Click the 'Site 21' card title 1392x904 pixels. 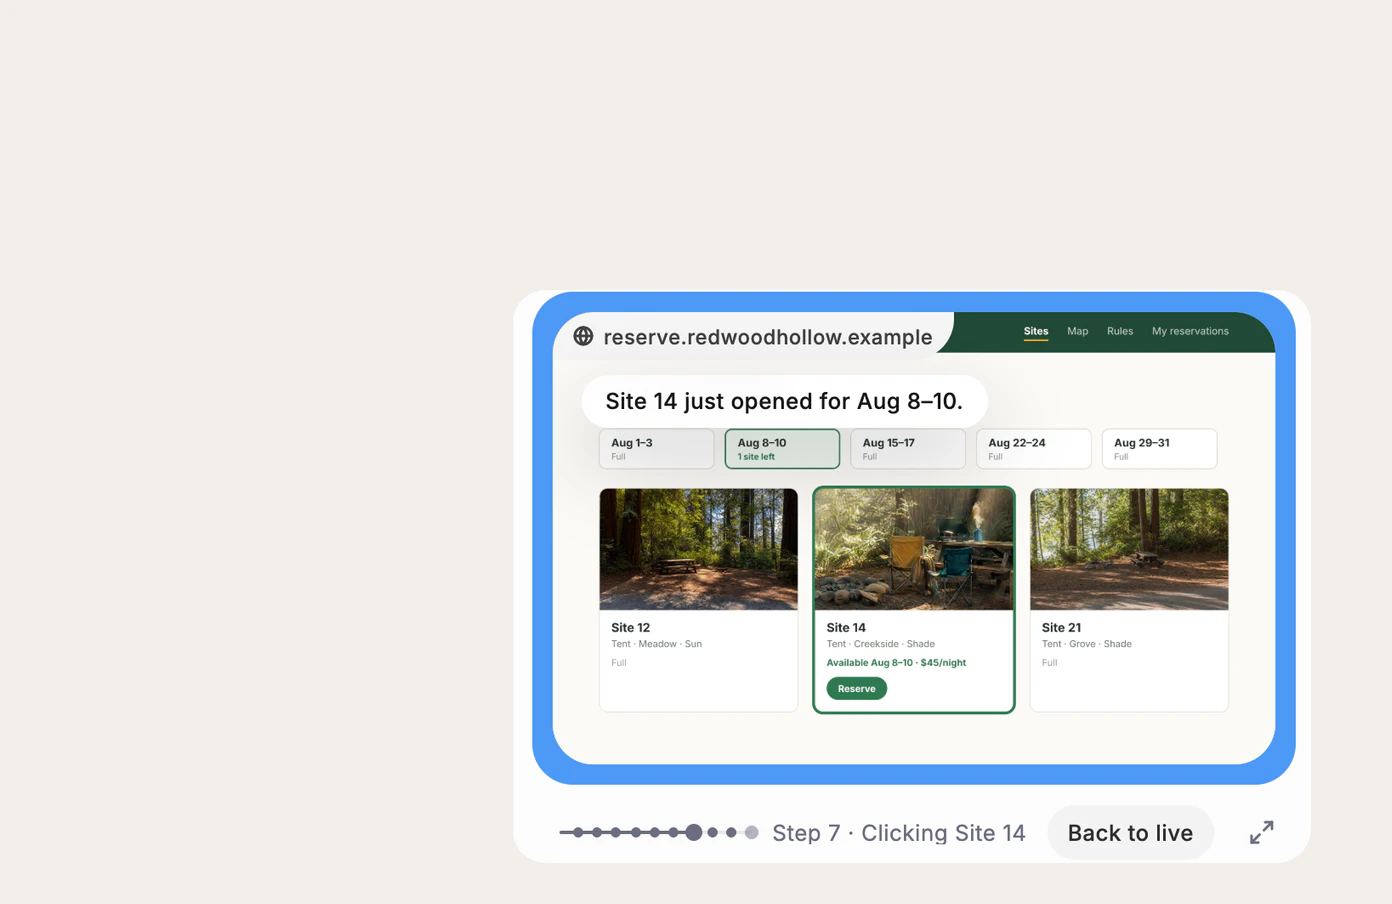[x=1061, y=627]
